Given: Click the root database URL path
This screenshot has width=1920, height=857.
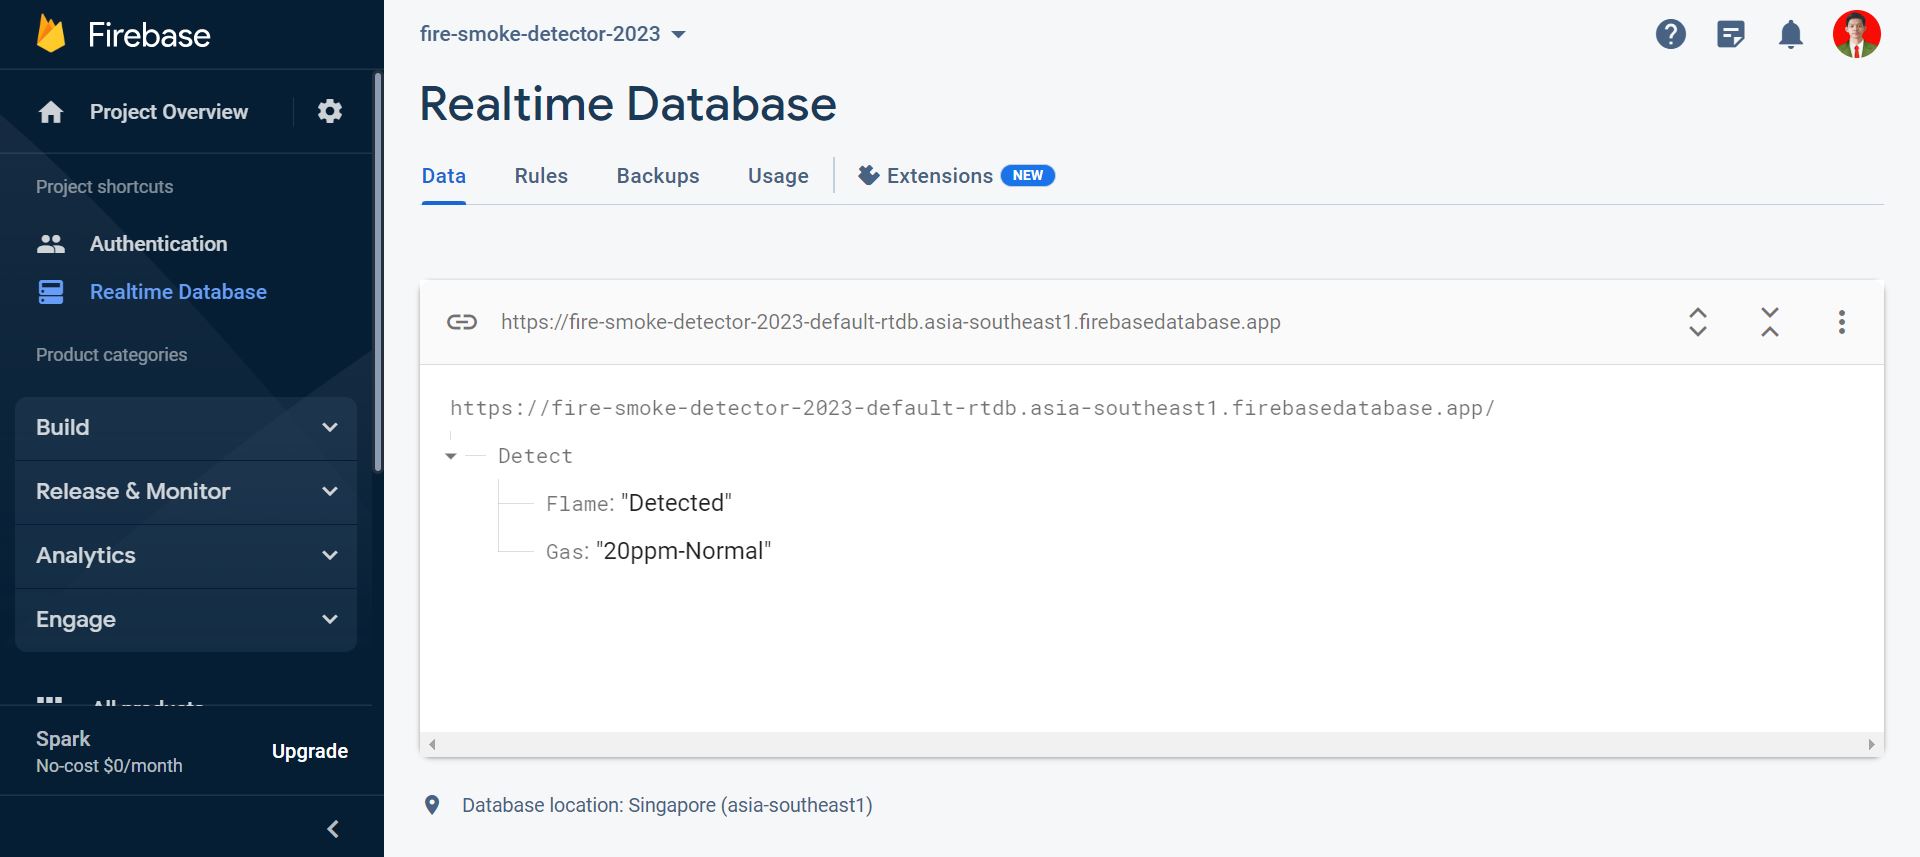Looking at the screenshot, I should pyautogui.click(x=972, y=408).
